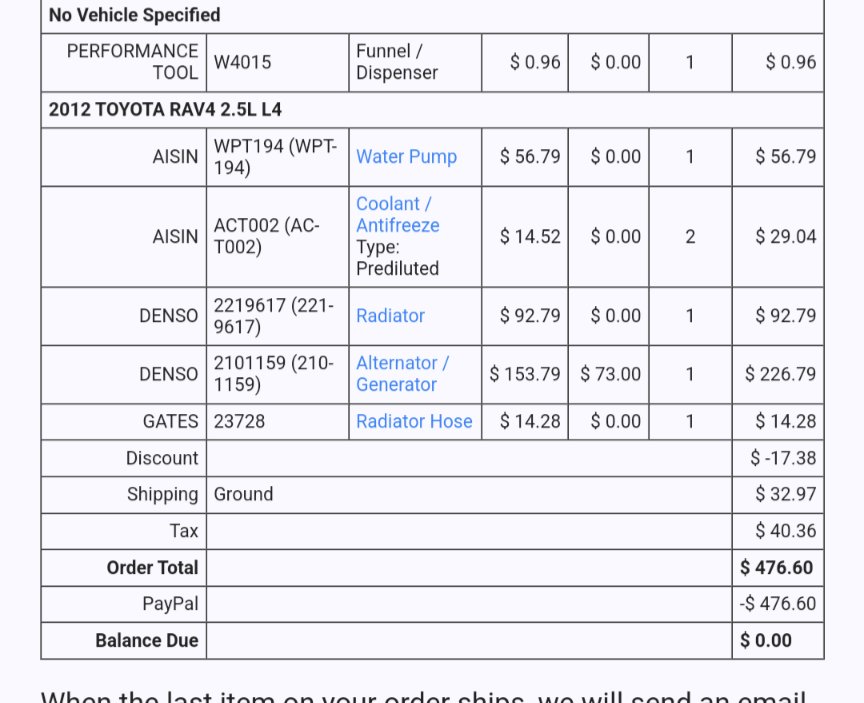Click the Shipping row label
Image resolution: width=864 pixels, height=703 pixels.
(163, 495)
